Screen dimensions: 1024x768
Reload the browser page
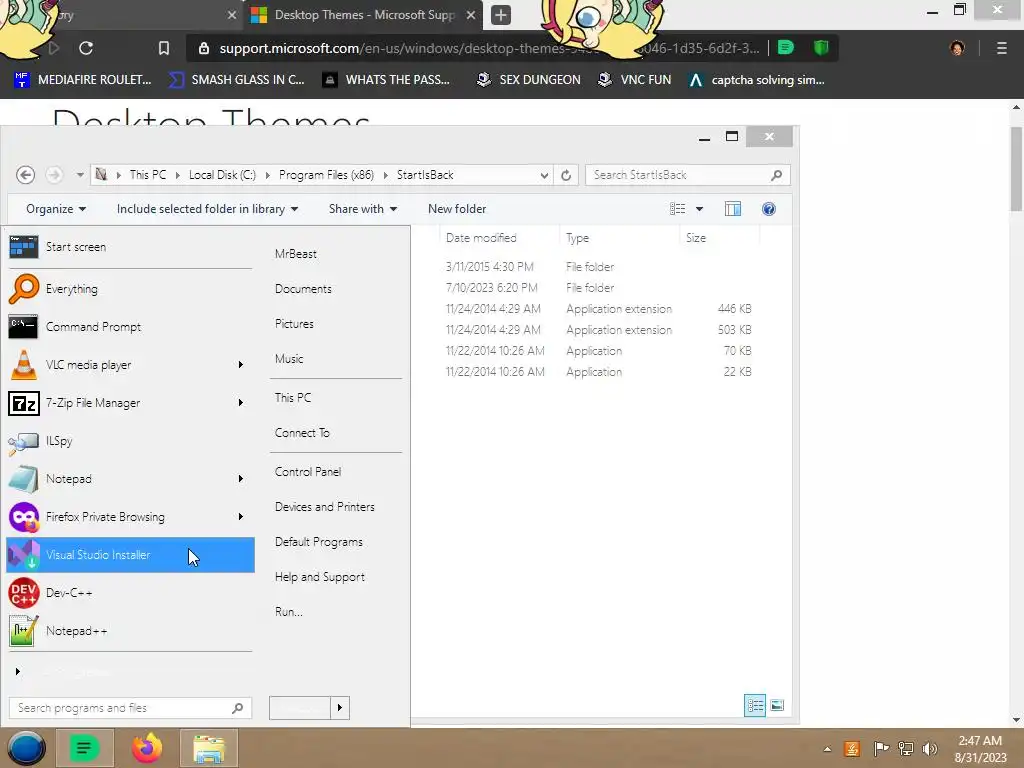86,48
